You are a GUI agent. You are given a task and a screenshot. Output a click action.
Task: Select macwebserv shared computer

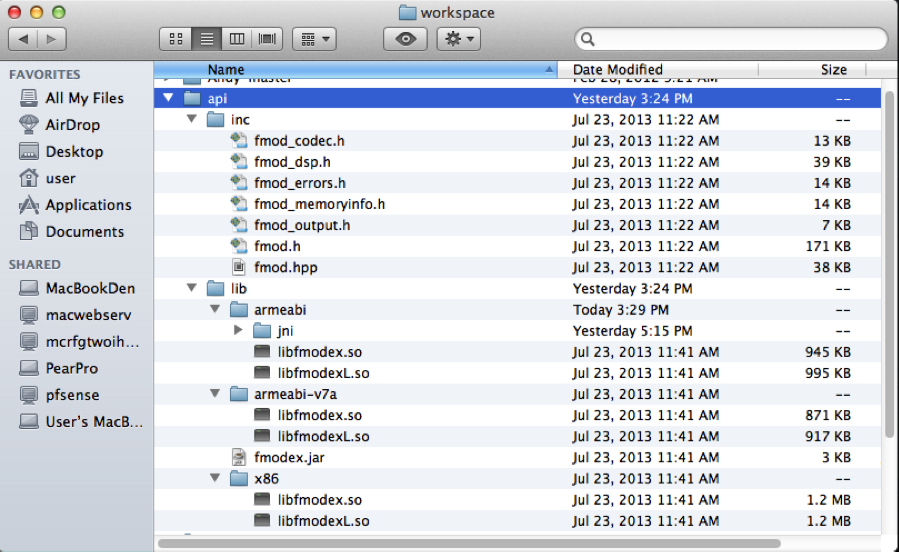tap(75, 315)
